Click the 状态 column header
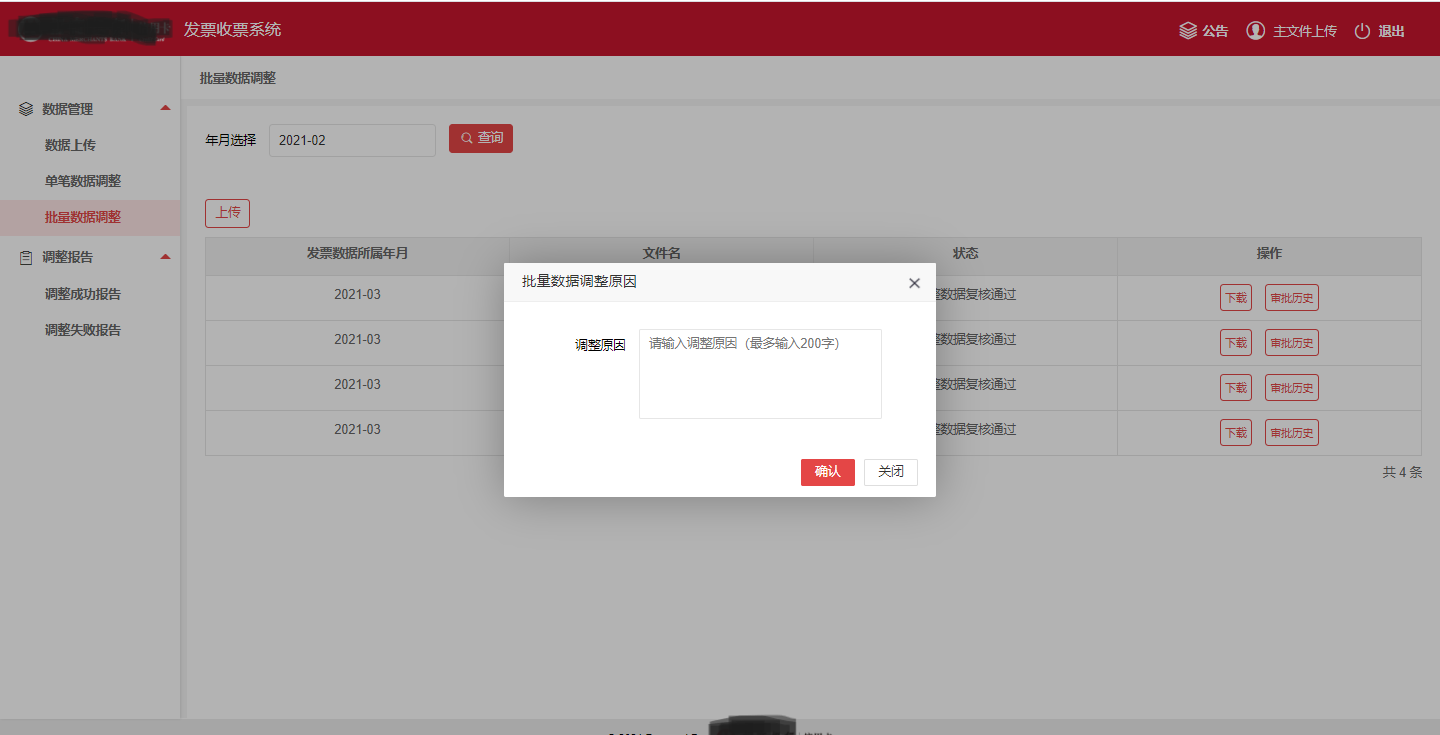The width and height of the screenshot is (1440, 735). coord(965,254)
